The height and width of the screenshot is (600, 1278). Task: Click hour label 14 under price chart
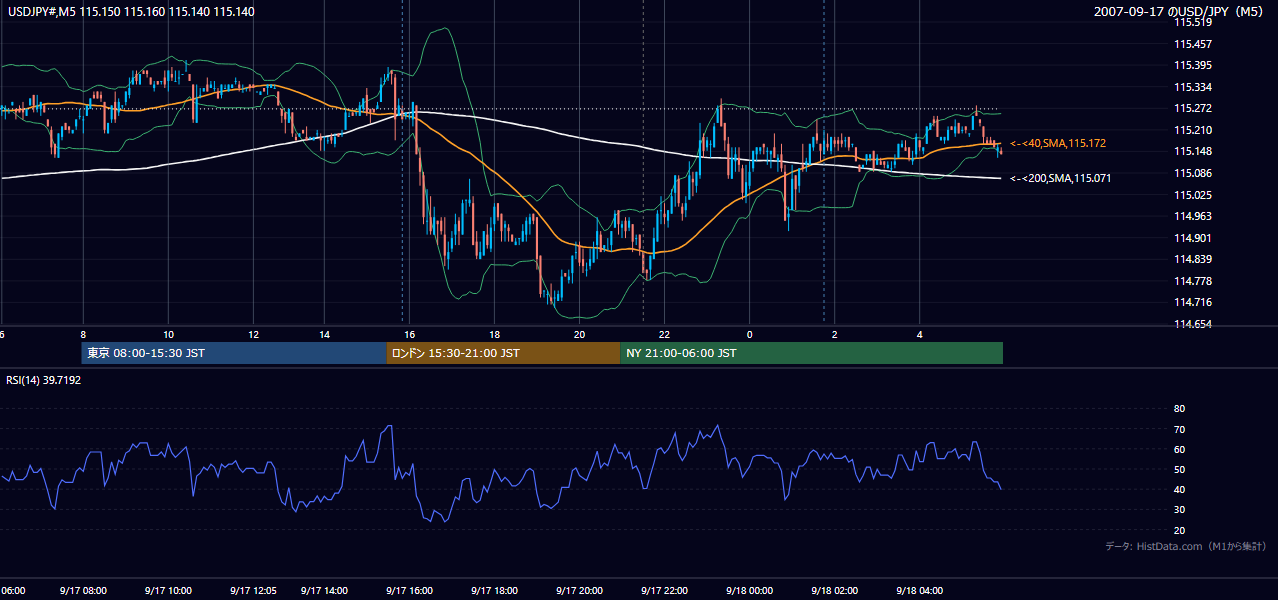tap(324, 334)
